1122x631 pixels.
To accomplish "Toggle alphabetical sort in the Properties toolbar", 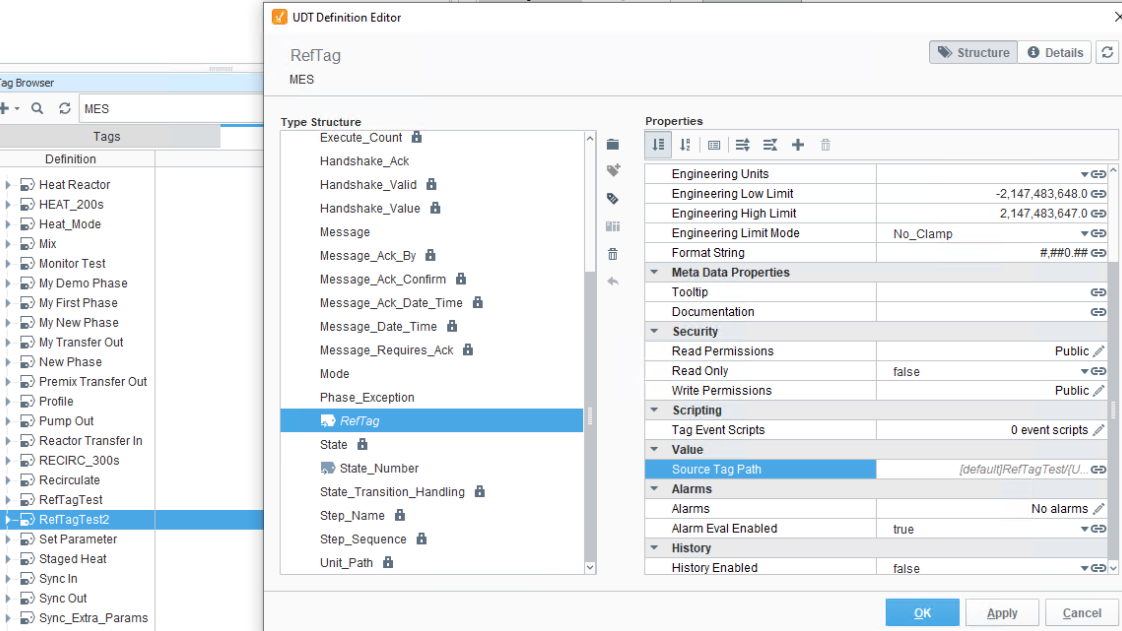I will (685, 145).
